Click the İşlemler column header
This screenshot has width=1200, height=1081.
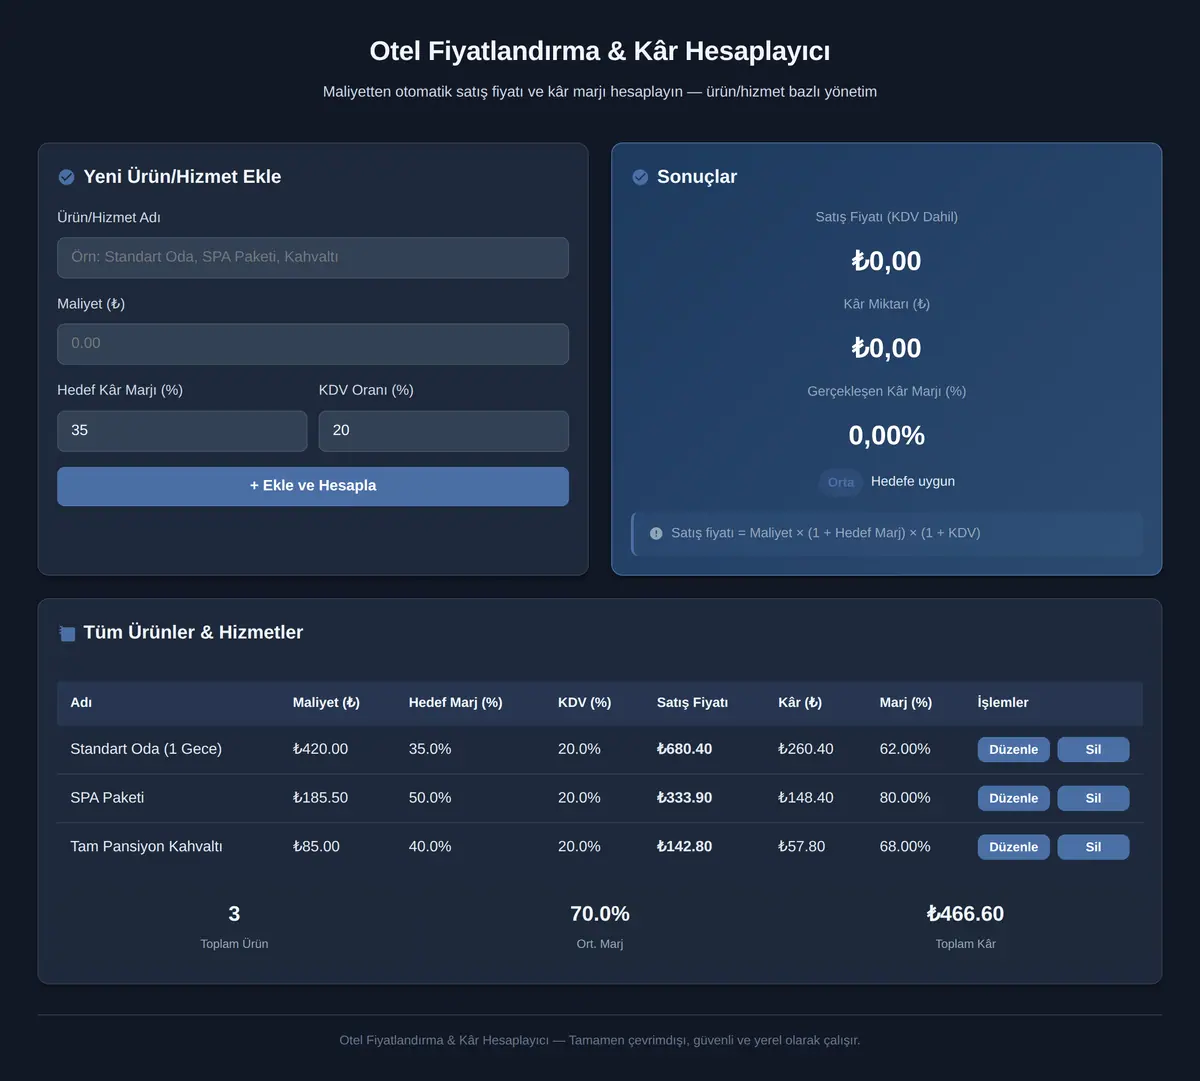point(1003,703)
